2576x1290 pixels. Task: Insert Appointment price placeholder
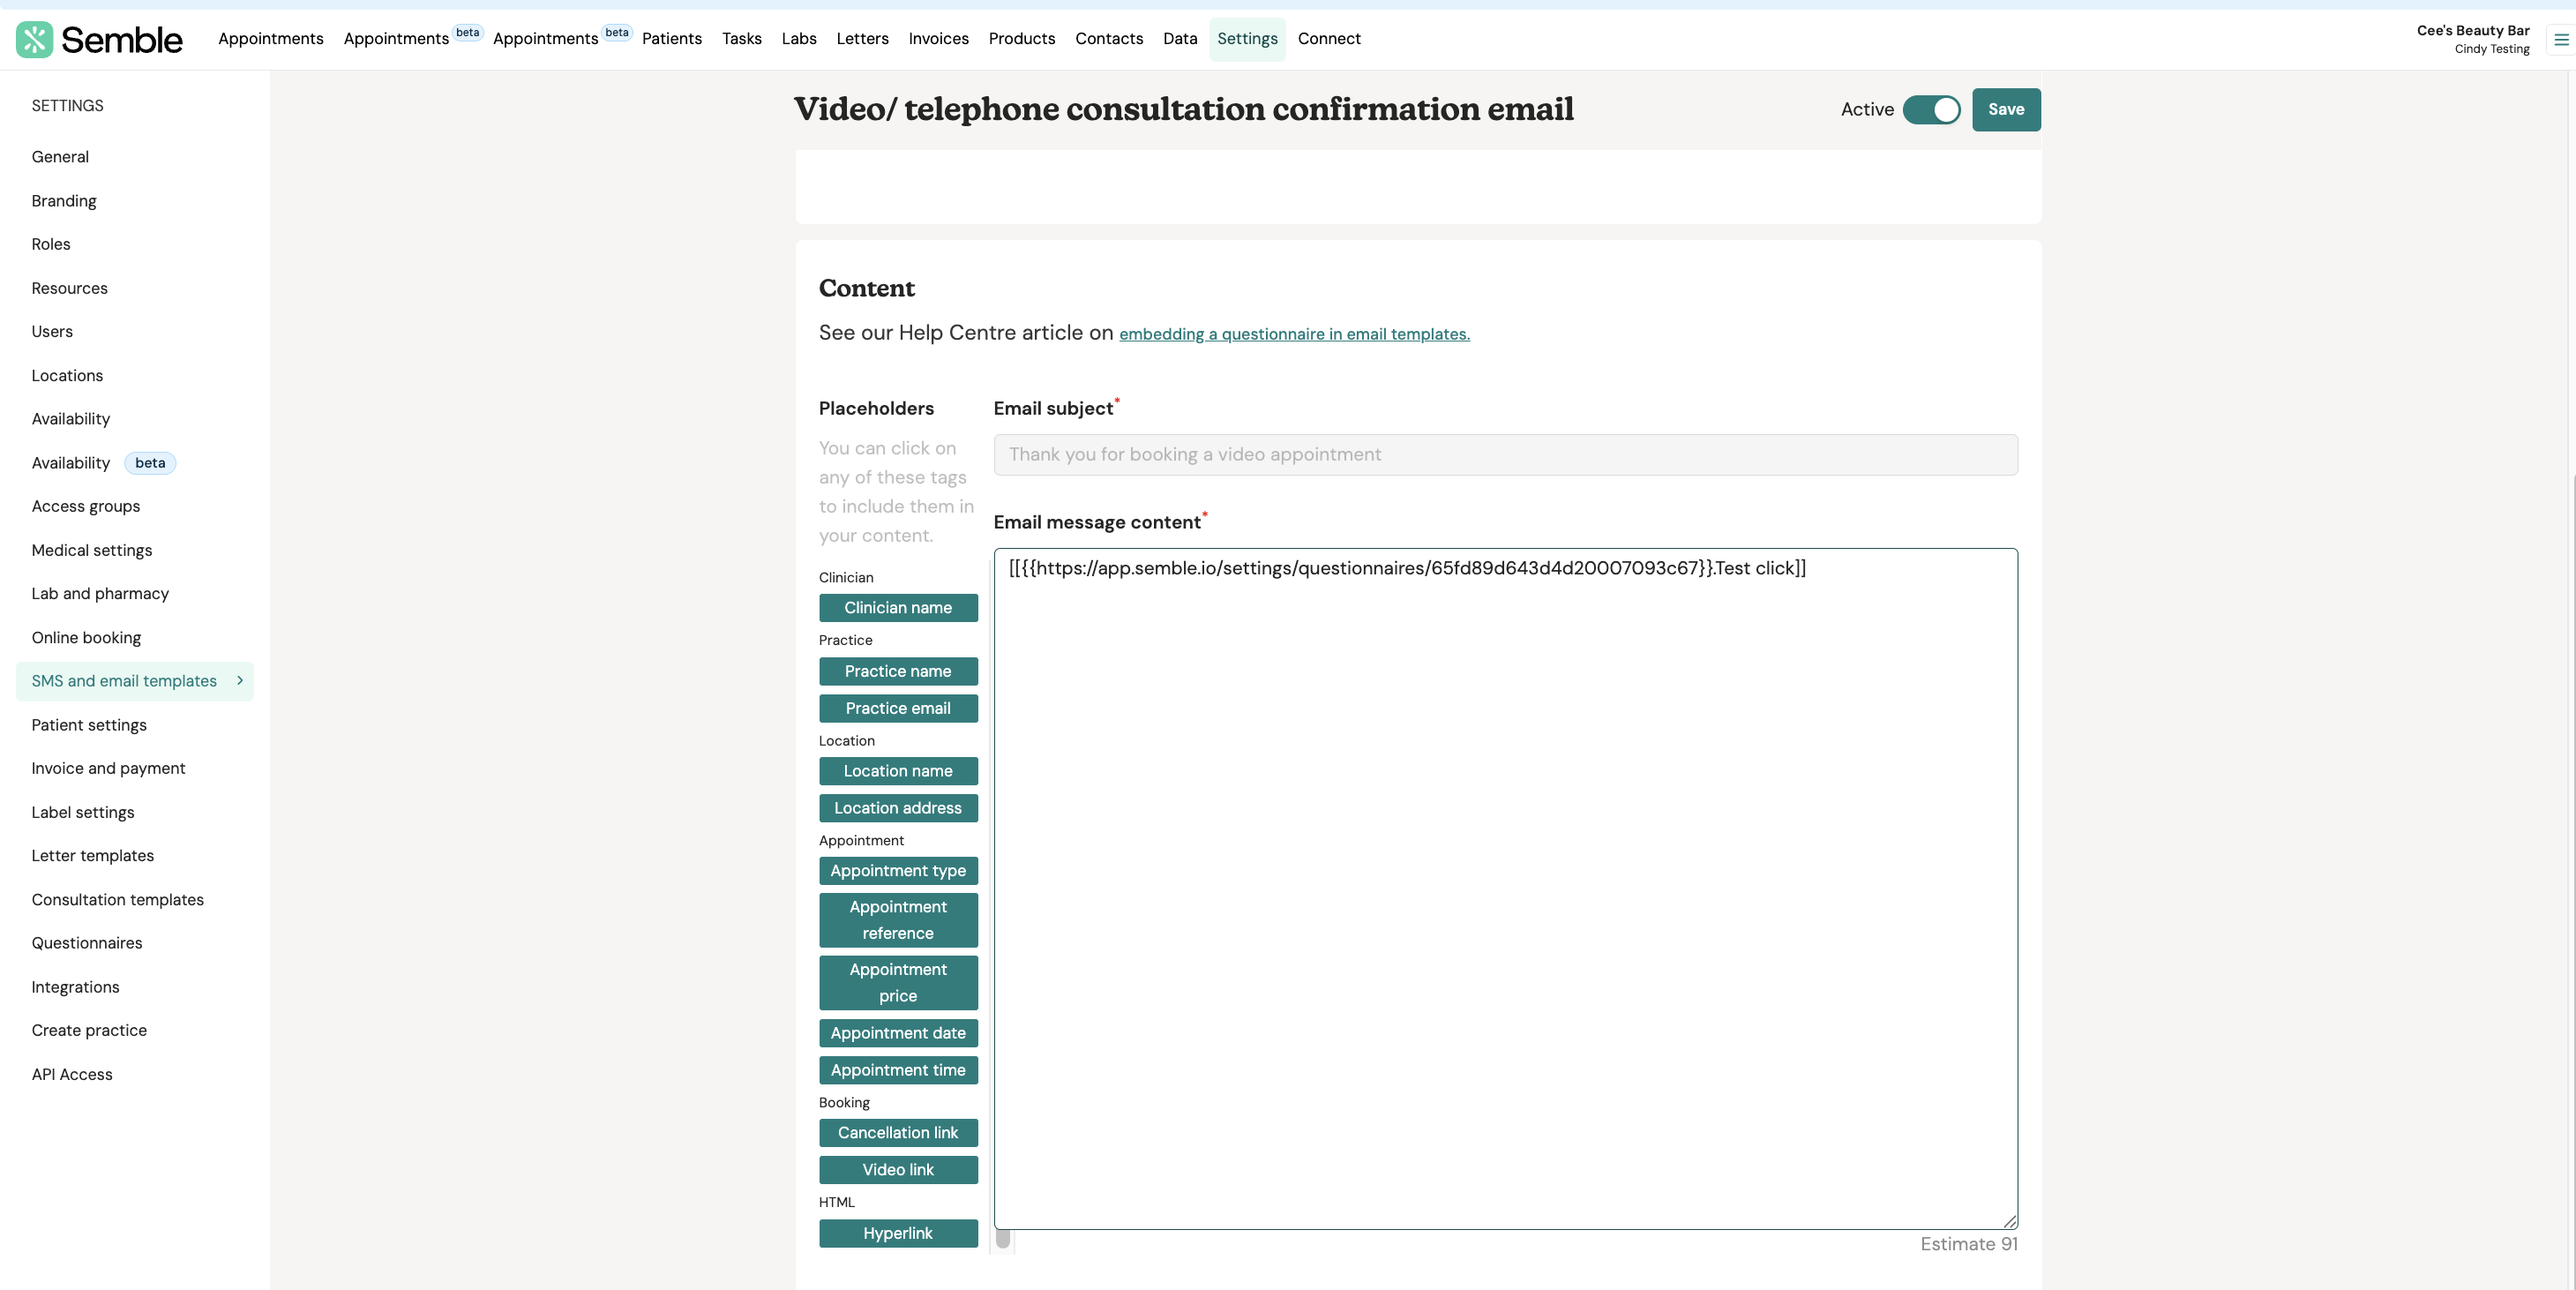pos(898,983)
